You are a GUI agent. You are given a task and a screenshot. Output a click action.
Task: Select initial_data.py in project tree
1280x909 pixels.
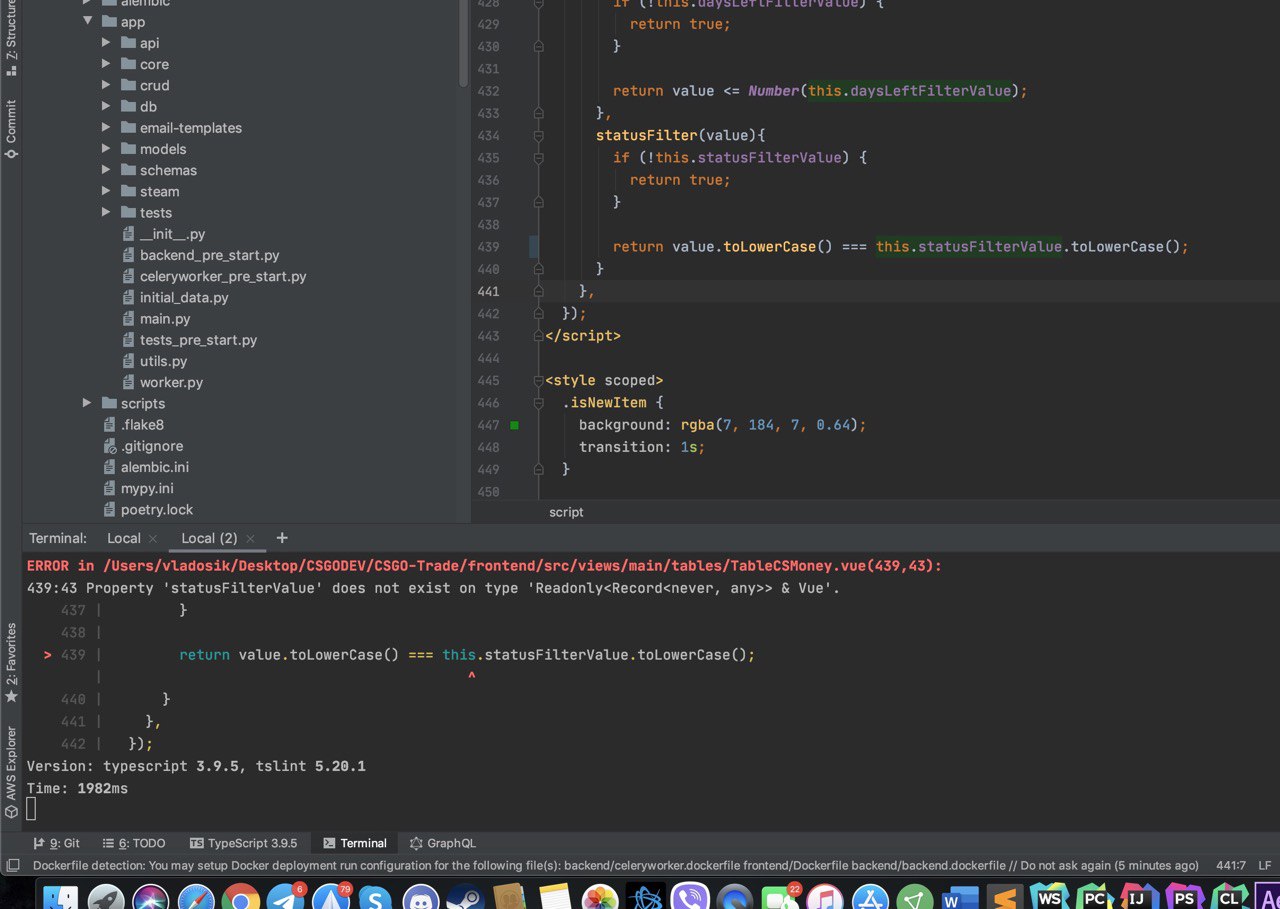click(x=184, y=298)
